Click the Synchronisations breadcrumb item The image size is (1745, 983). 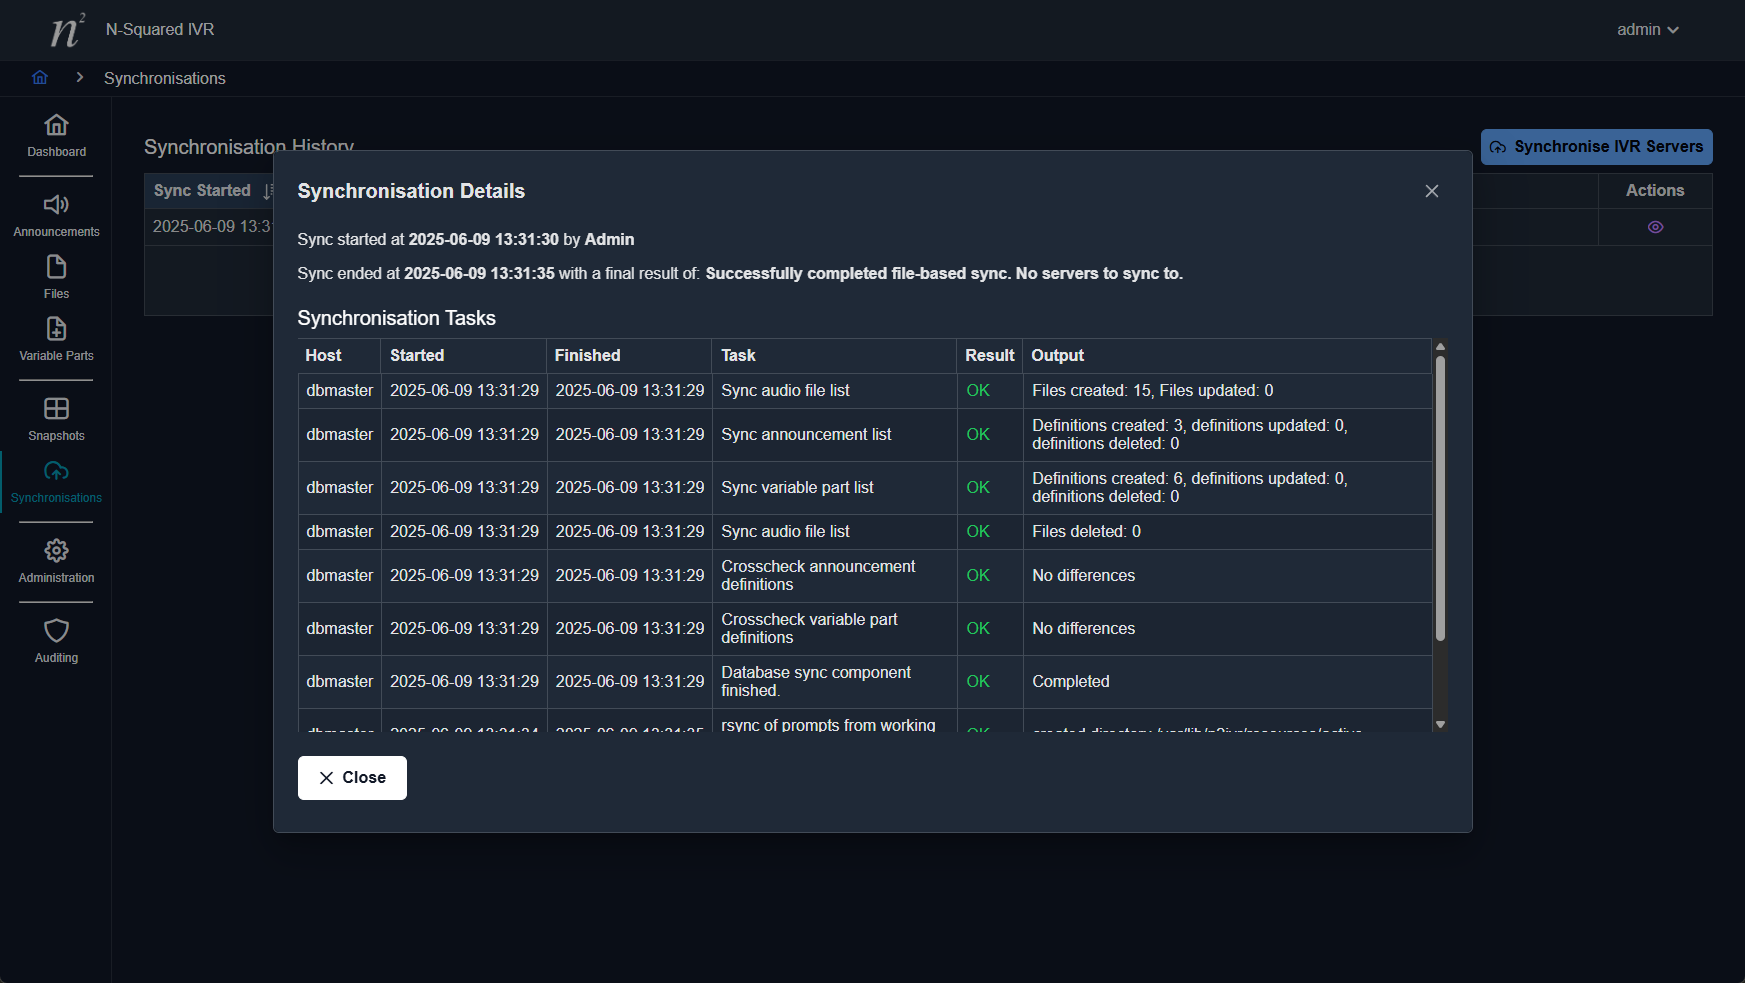165,78
